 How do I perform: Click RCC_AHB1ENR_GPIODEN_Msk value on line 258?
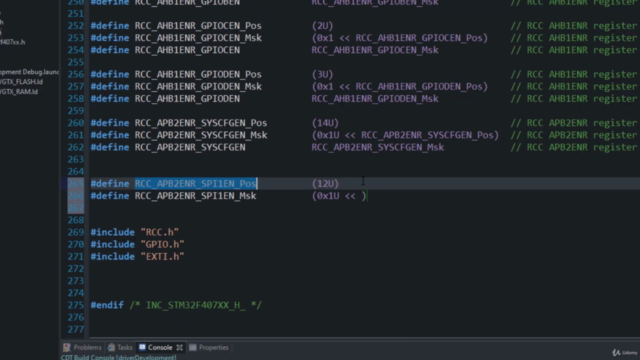pyautogui.click(x=375, y=99)
